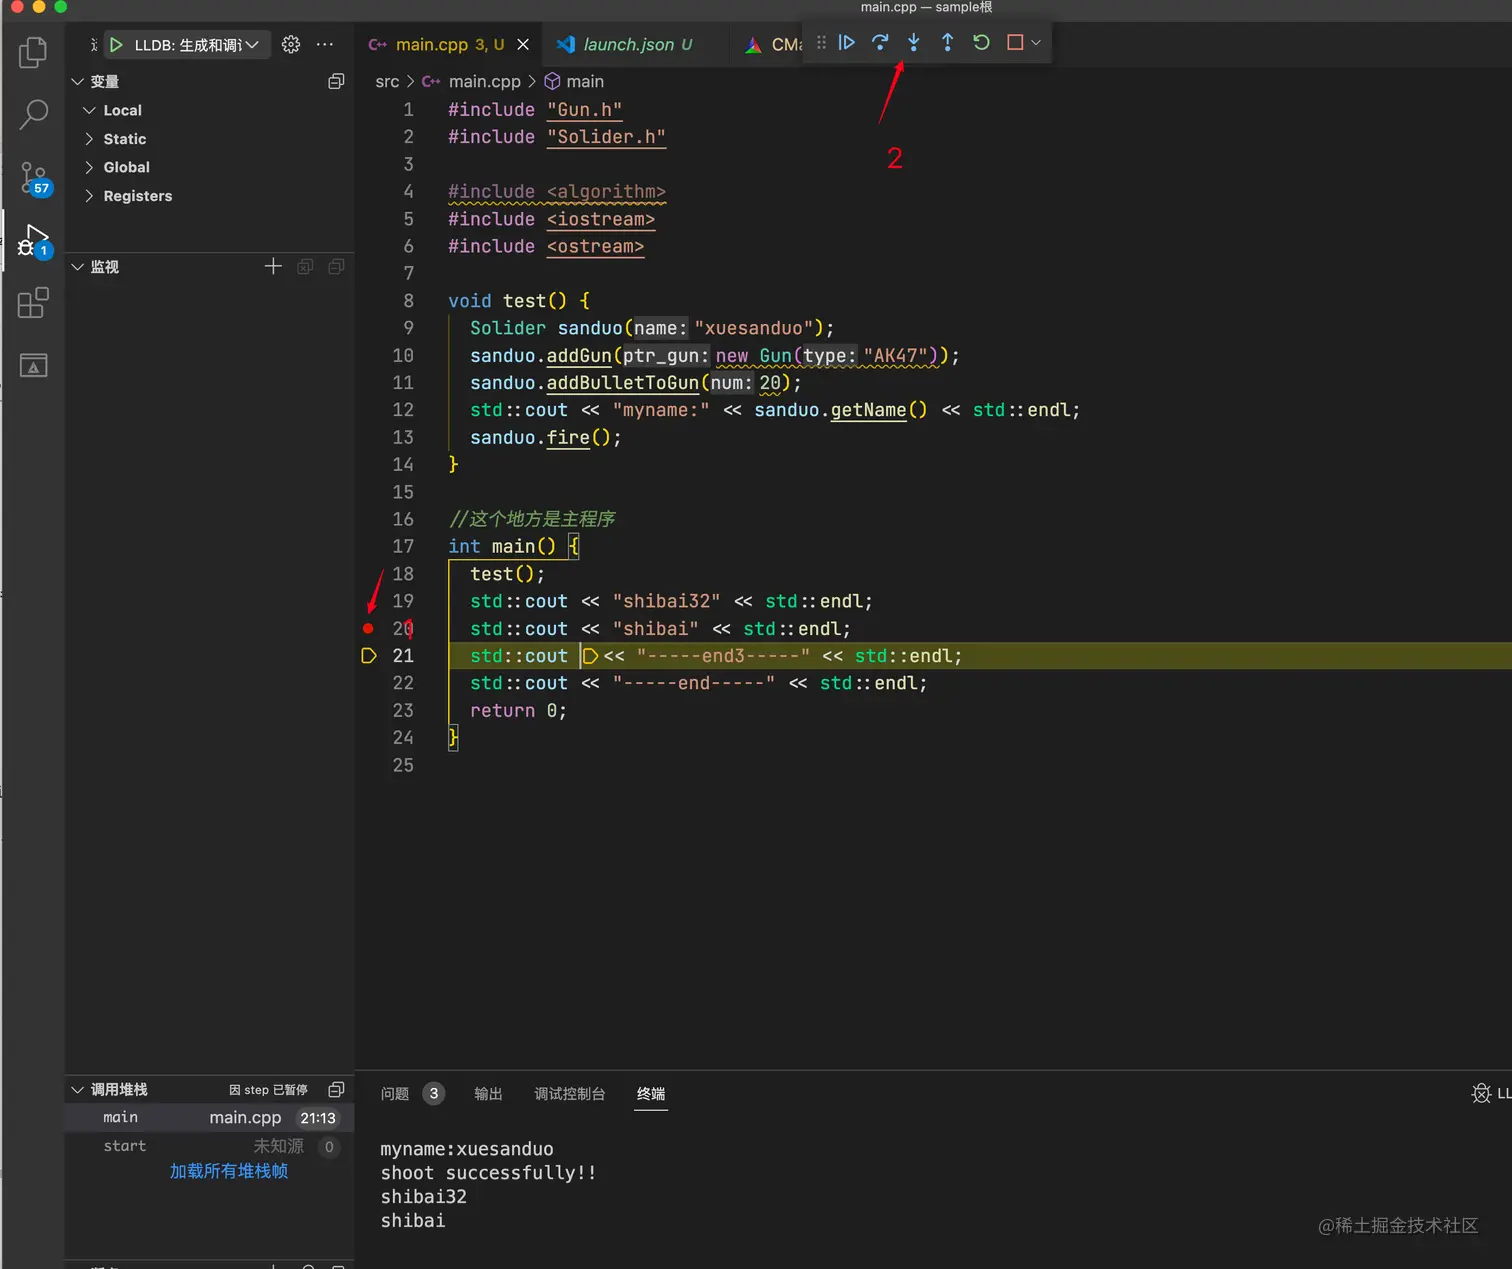The height and width of the screenshot is (1269, 1512).
Task: Click the Step Over debug button
Action: [x=880, y=43]
